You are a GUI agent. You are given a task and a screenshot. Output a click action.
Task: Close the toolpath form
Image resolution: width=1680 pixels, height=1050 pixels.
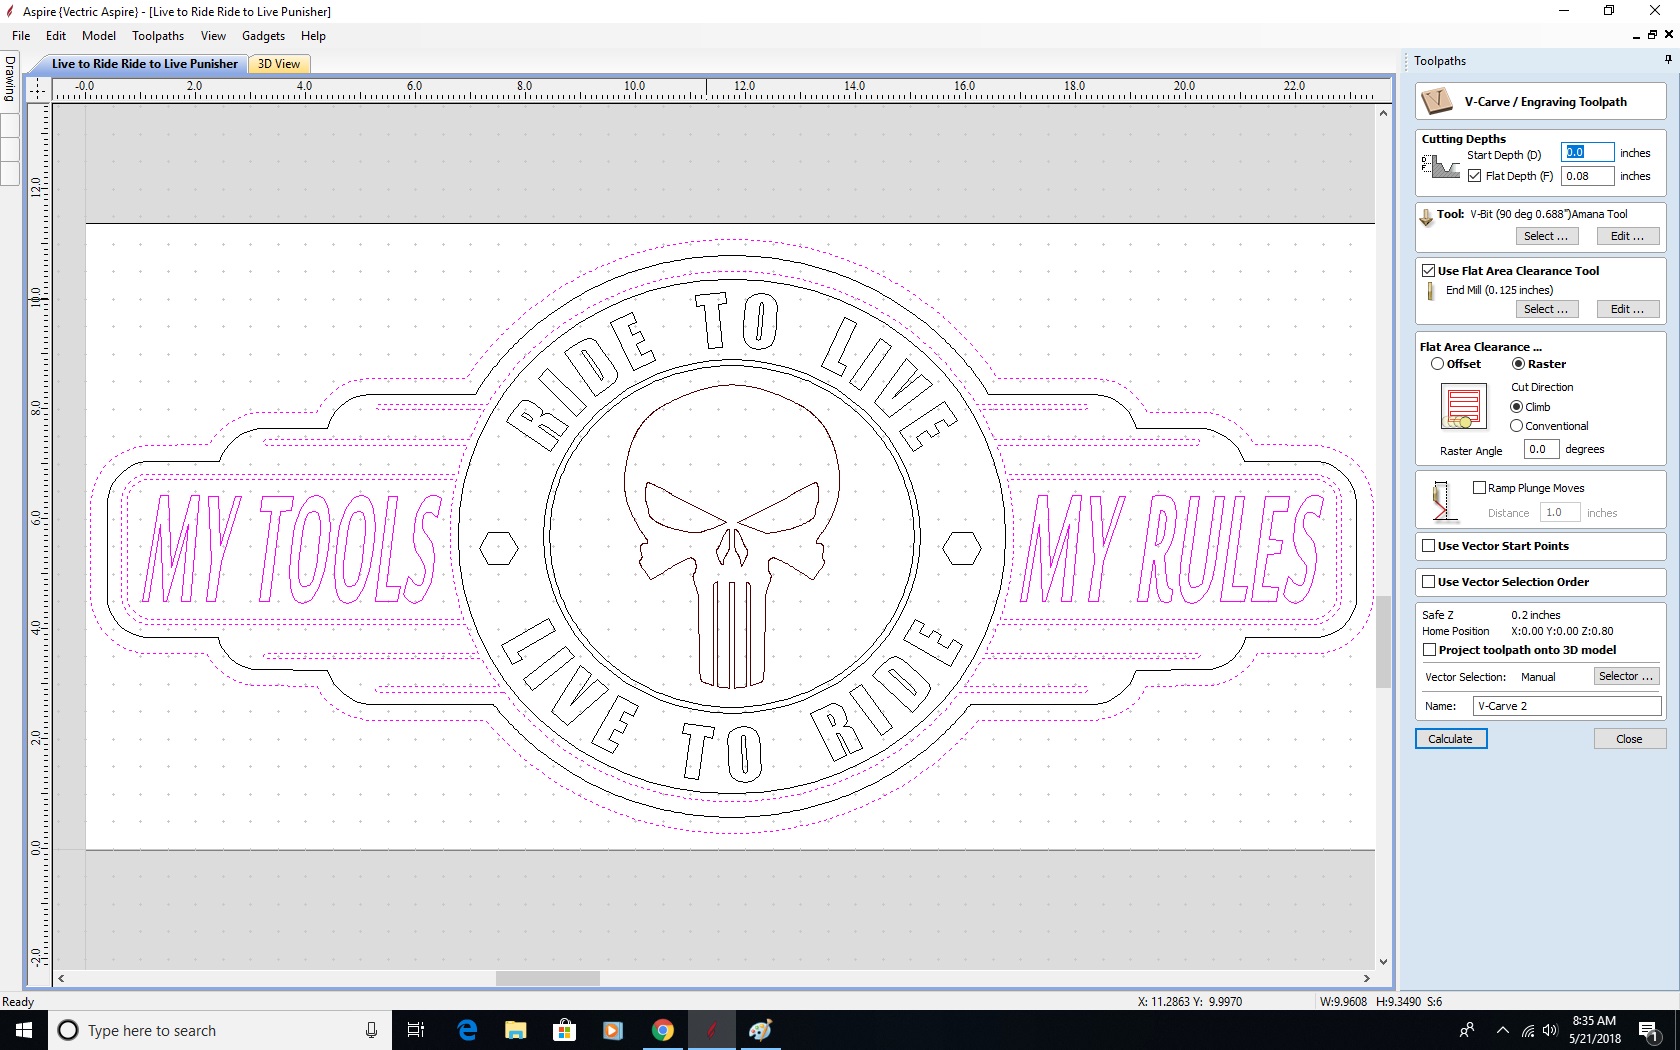point(1629,739)
